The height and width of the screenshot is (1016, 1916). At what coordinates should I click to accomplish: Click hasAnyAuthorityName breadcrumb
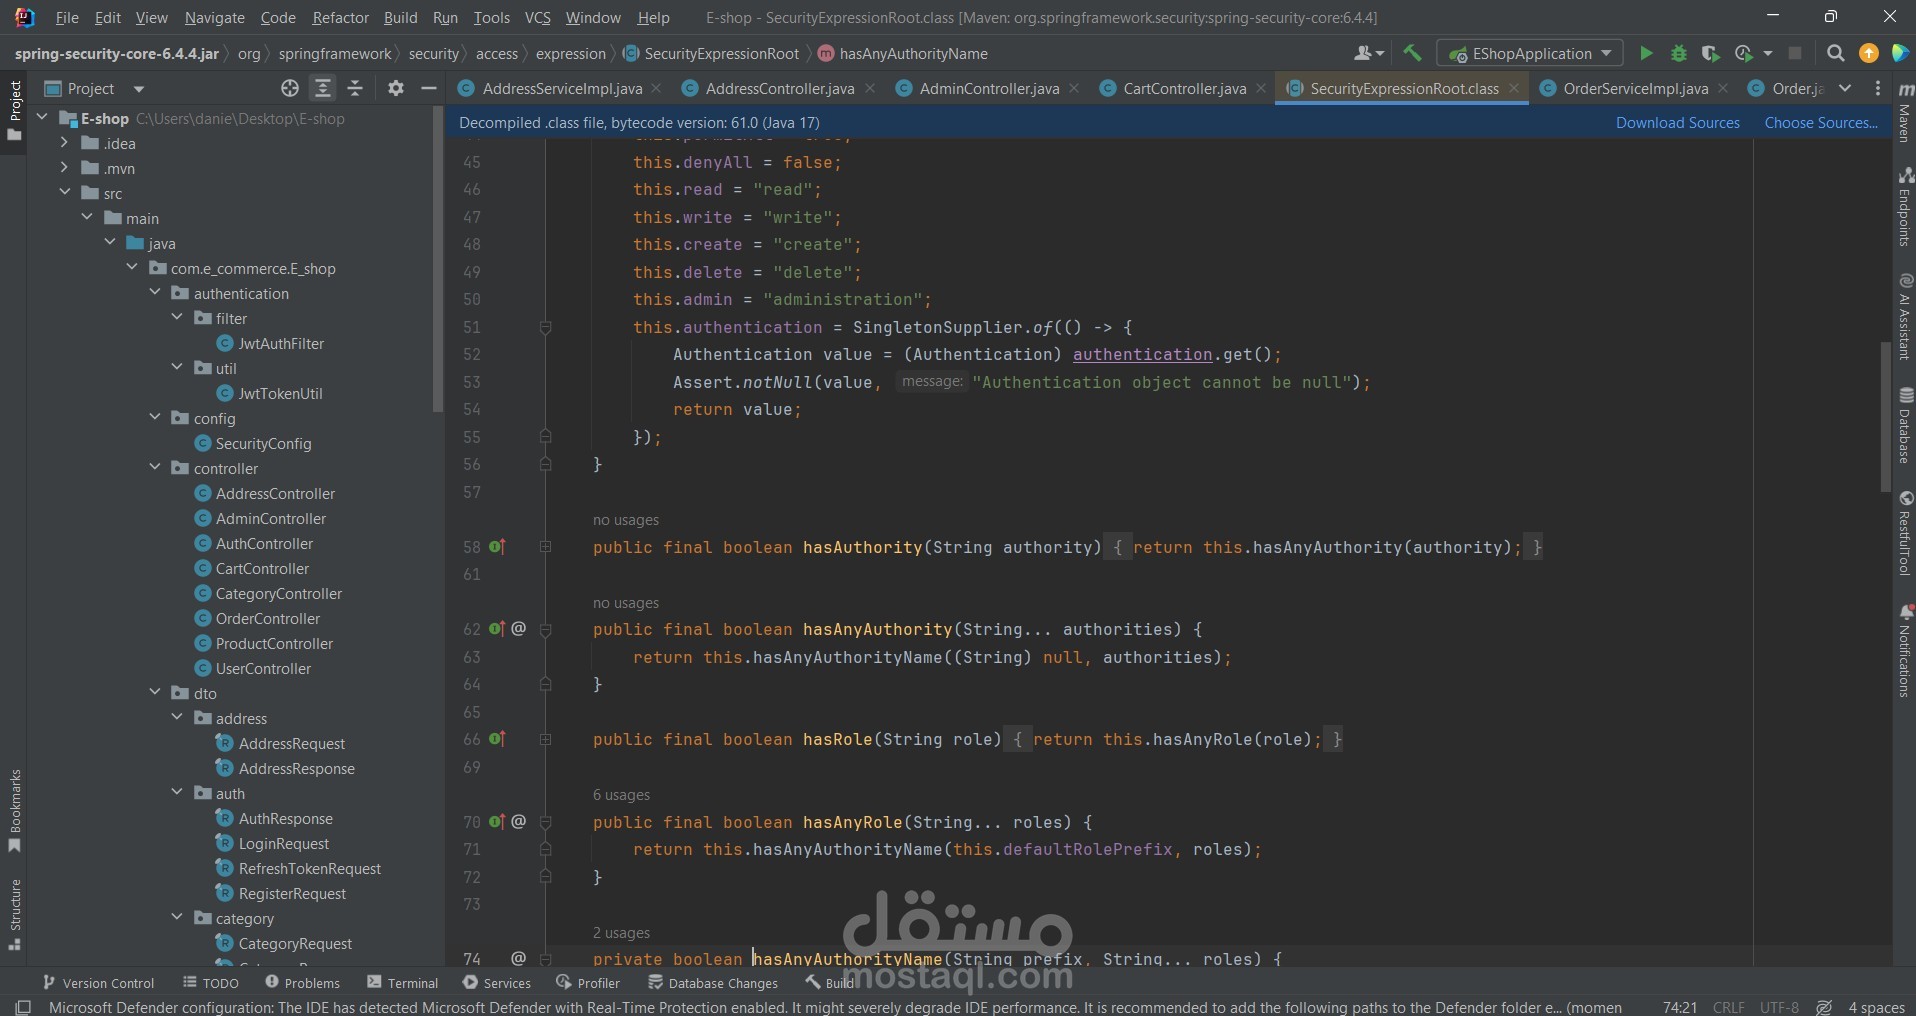click(x=902, y=54)
